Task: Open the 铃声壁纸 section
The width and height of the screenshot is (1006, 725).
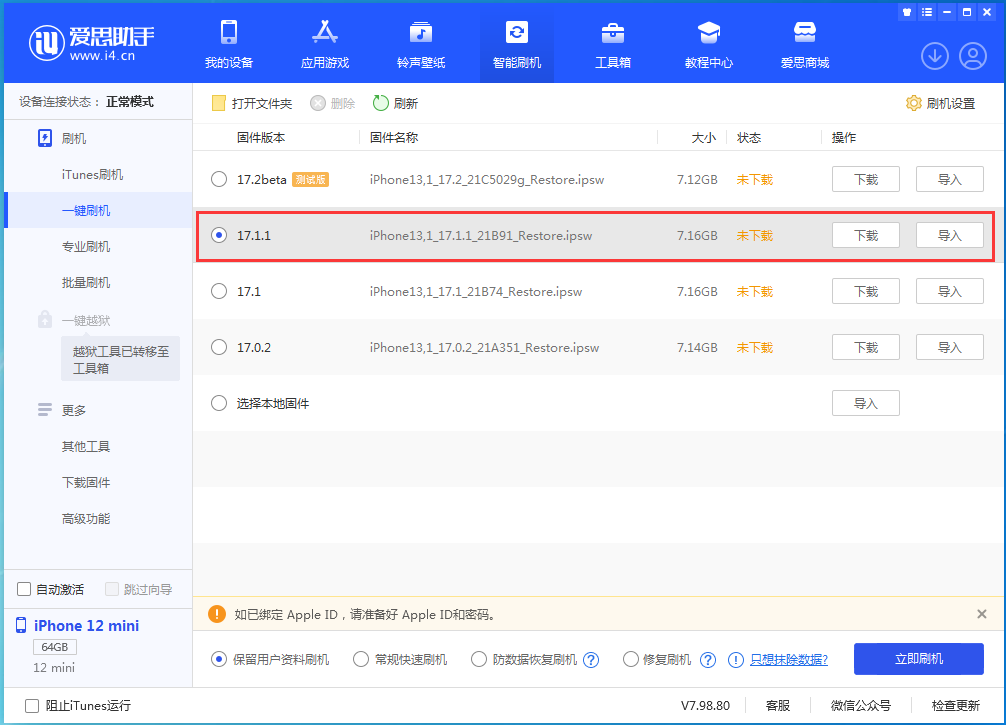Action: [x=420, y=44]
